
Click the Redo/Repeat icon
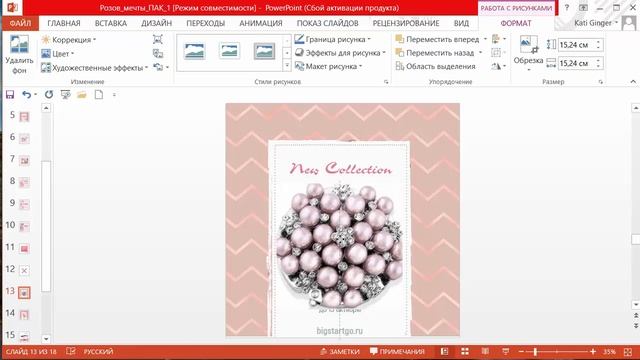[49, 95]
